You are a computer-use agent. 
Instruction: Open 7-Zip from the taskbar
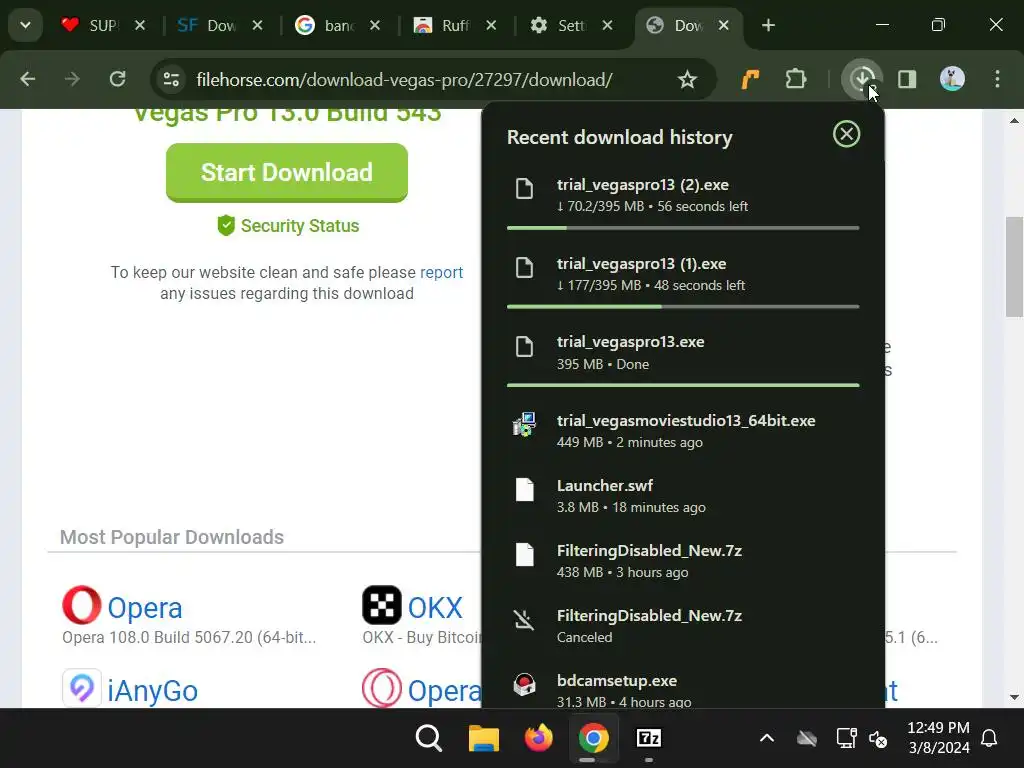point(648,738)
